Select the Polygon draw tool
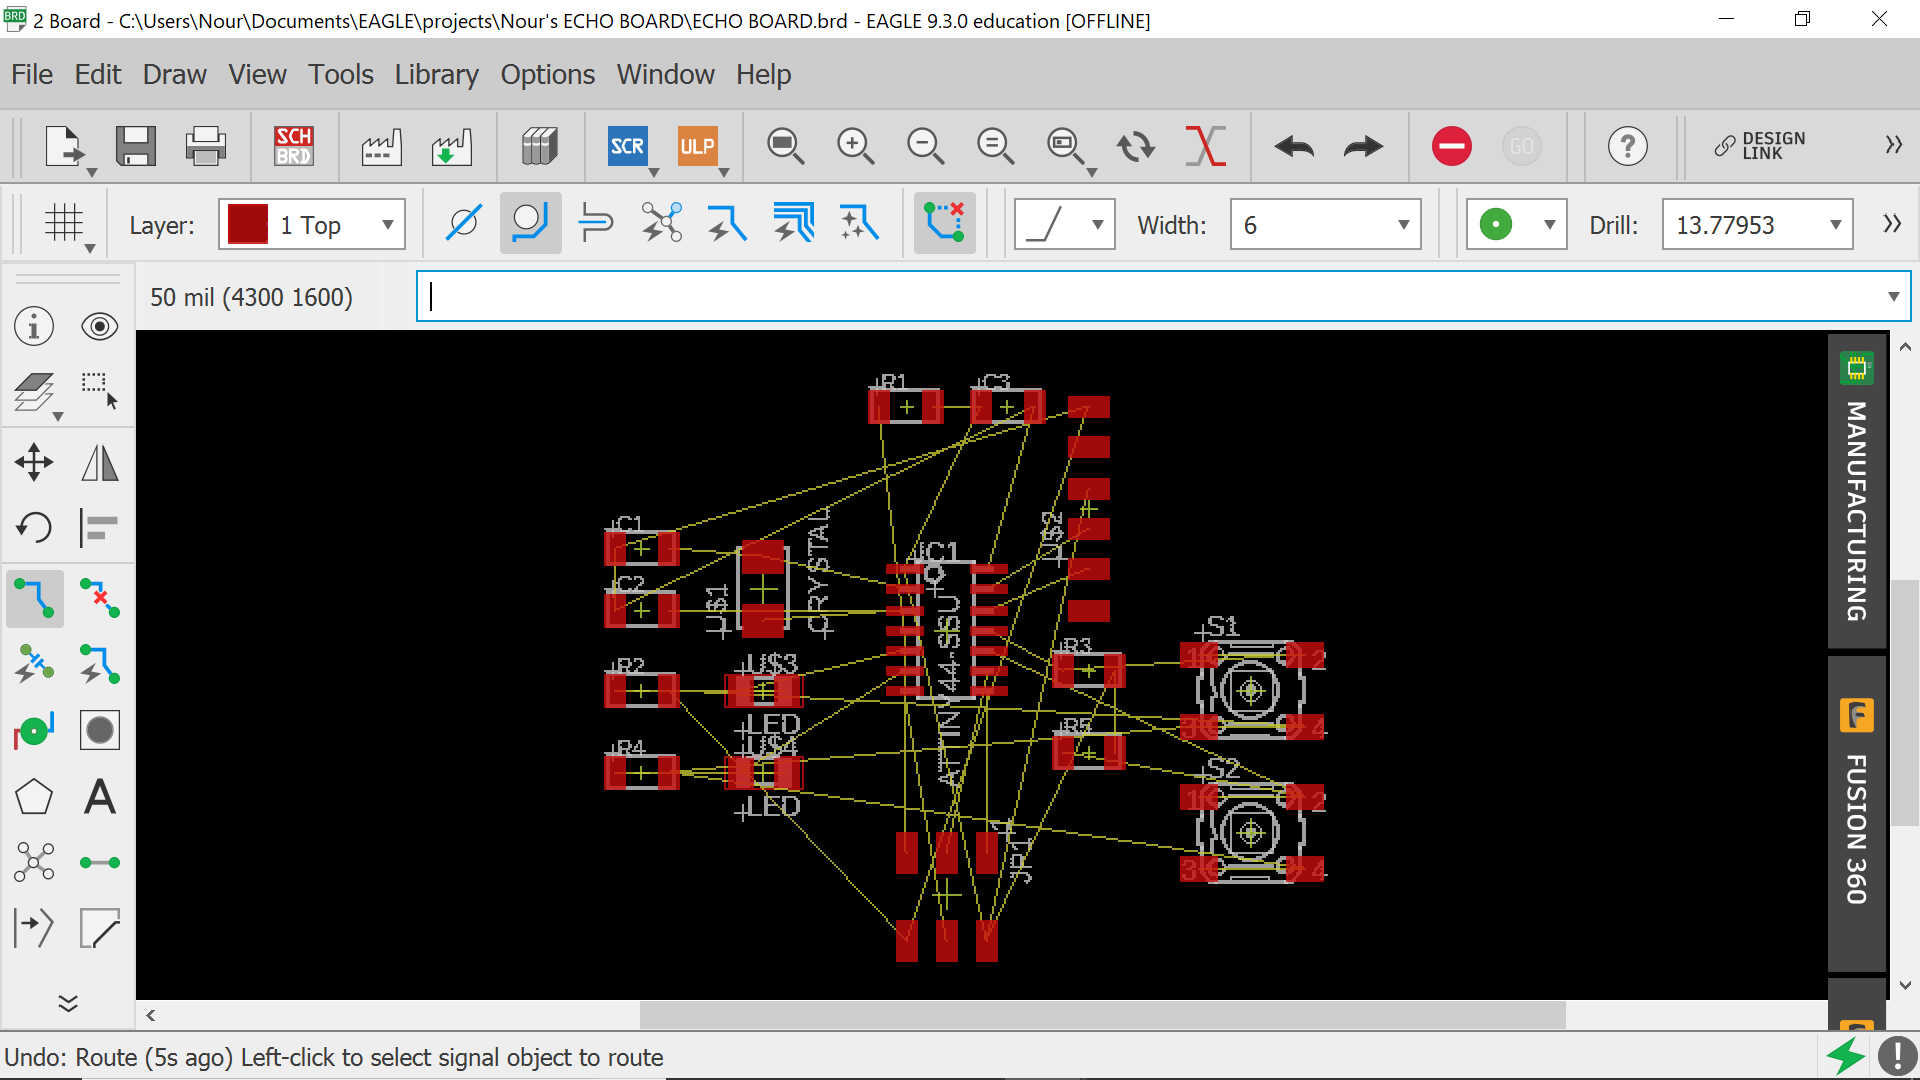Viewport: 1920px width, 1080px height. pos(34,797)
